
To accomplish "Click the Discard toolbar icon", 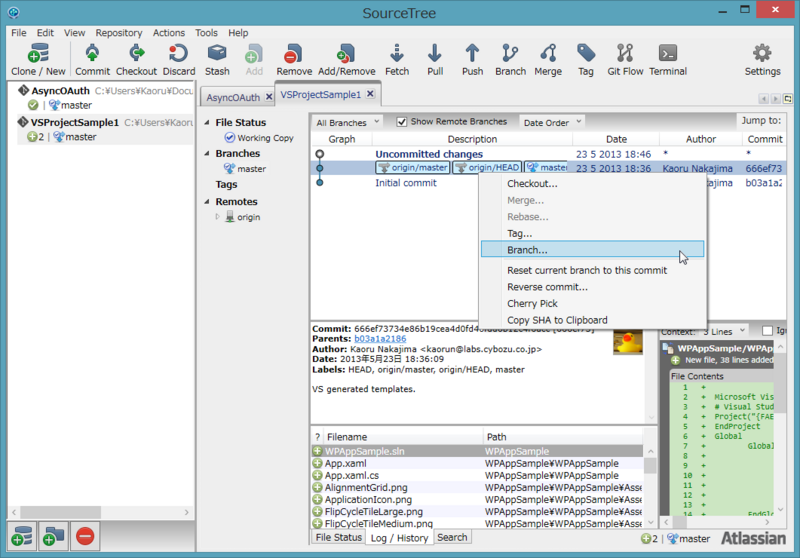I will pos(179,60).
